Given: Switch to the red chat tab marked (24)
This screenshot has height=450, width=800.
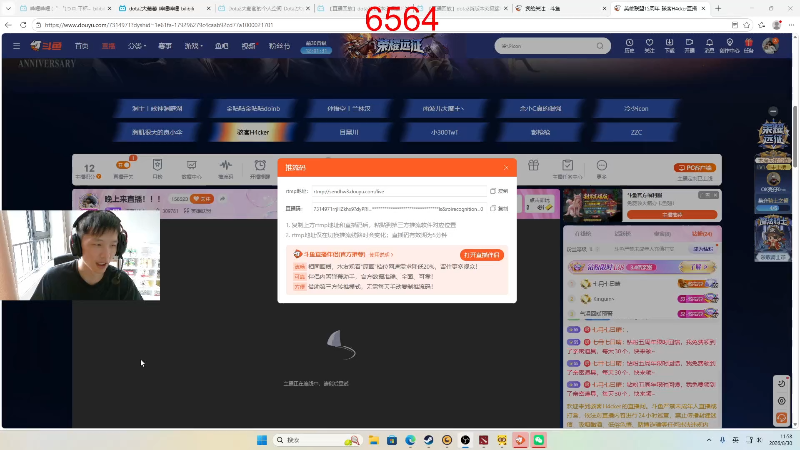Looking at the screenshot, I should click(x=702, y=234).
